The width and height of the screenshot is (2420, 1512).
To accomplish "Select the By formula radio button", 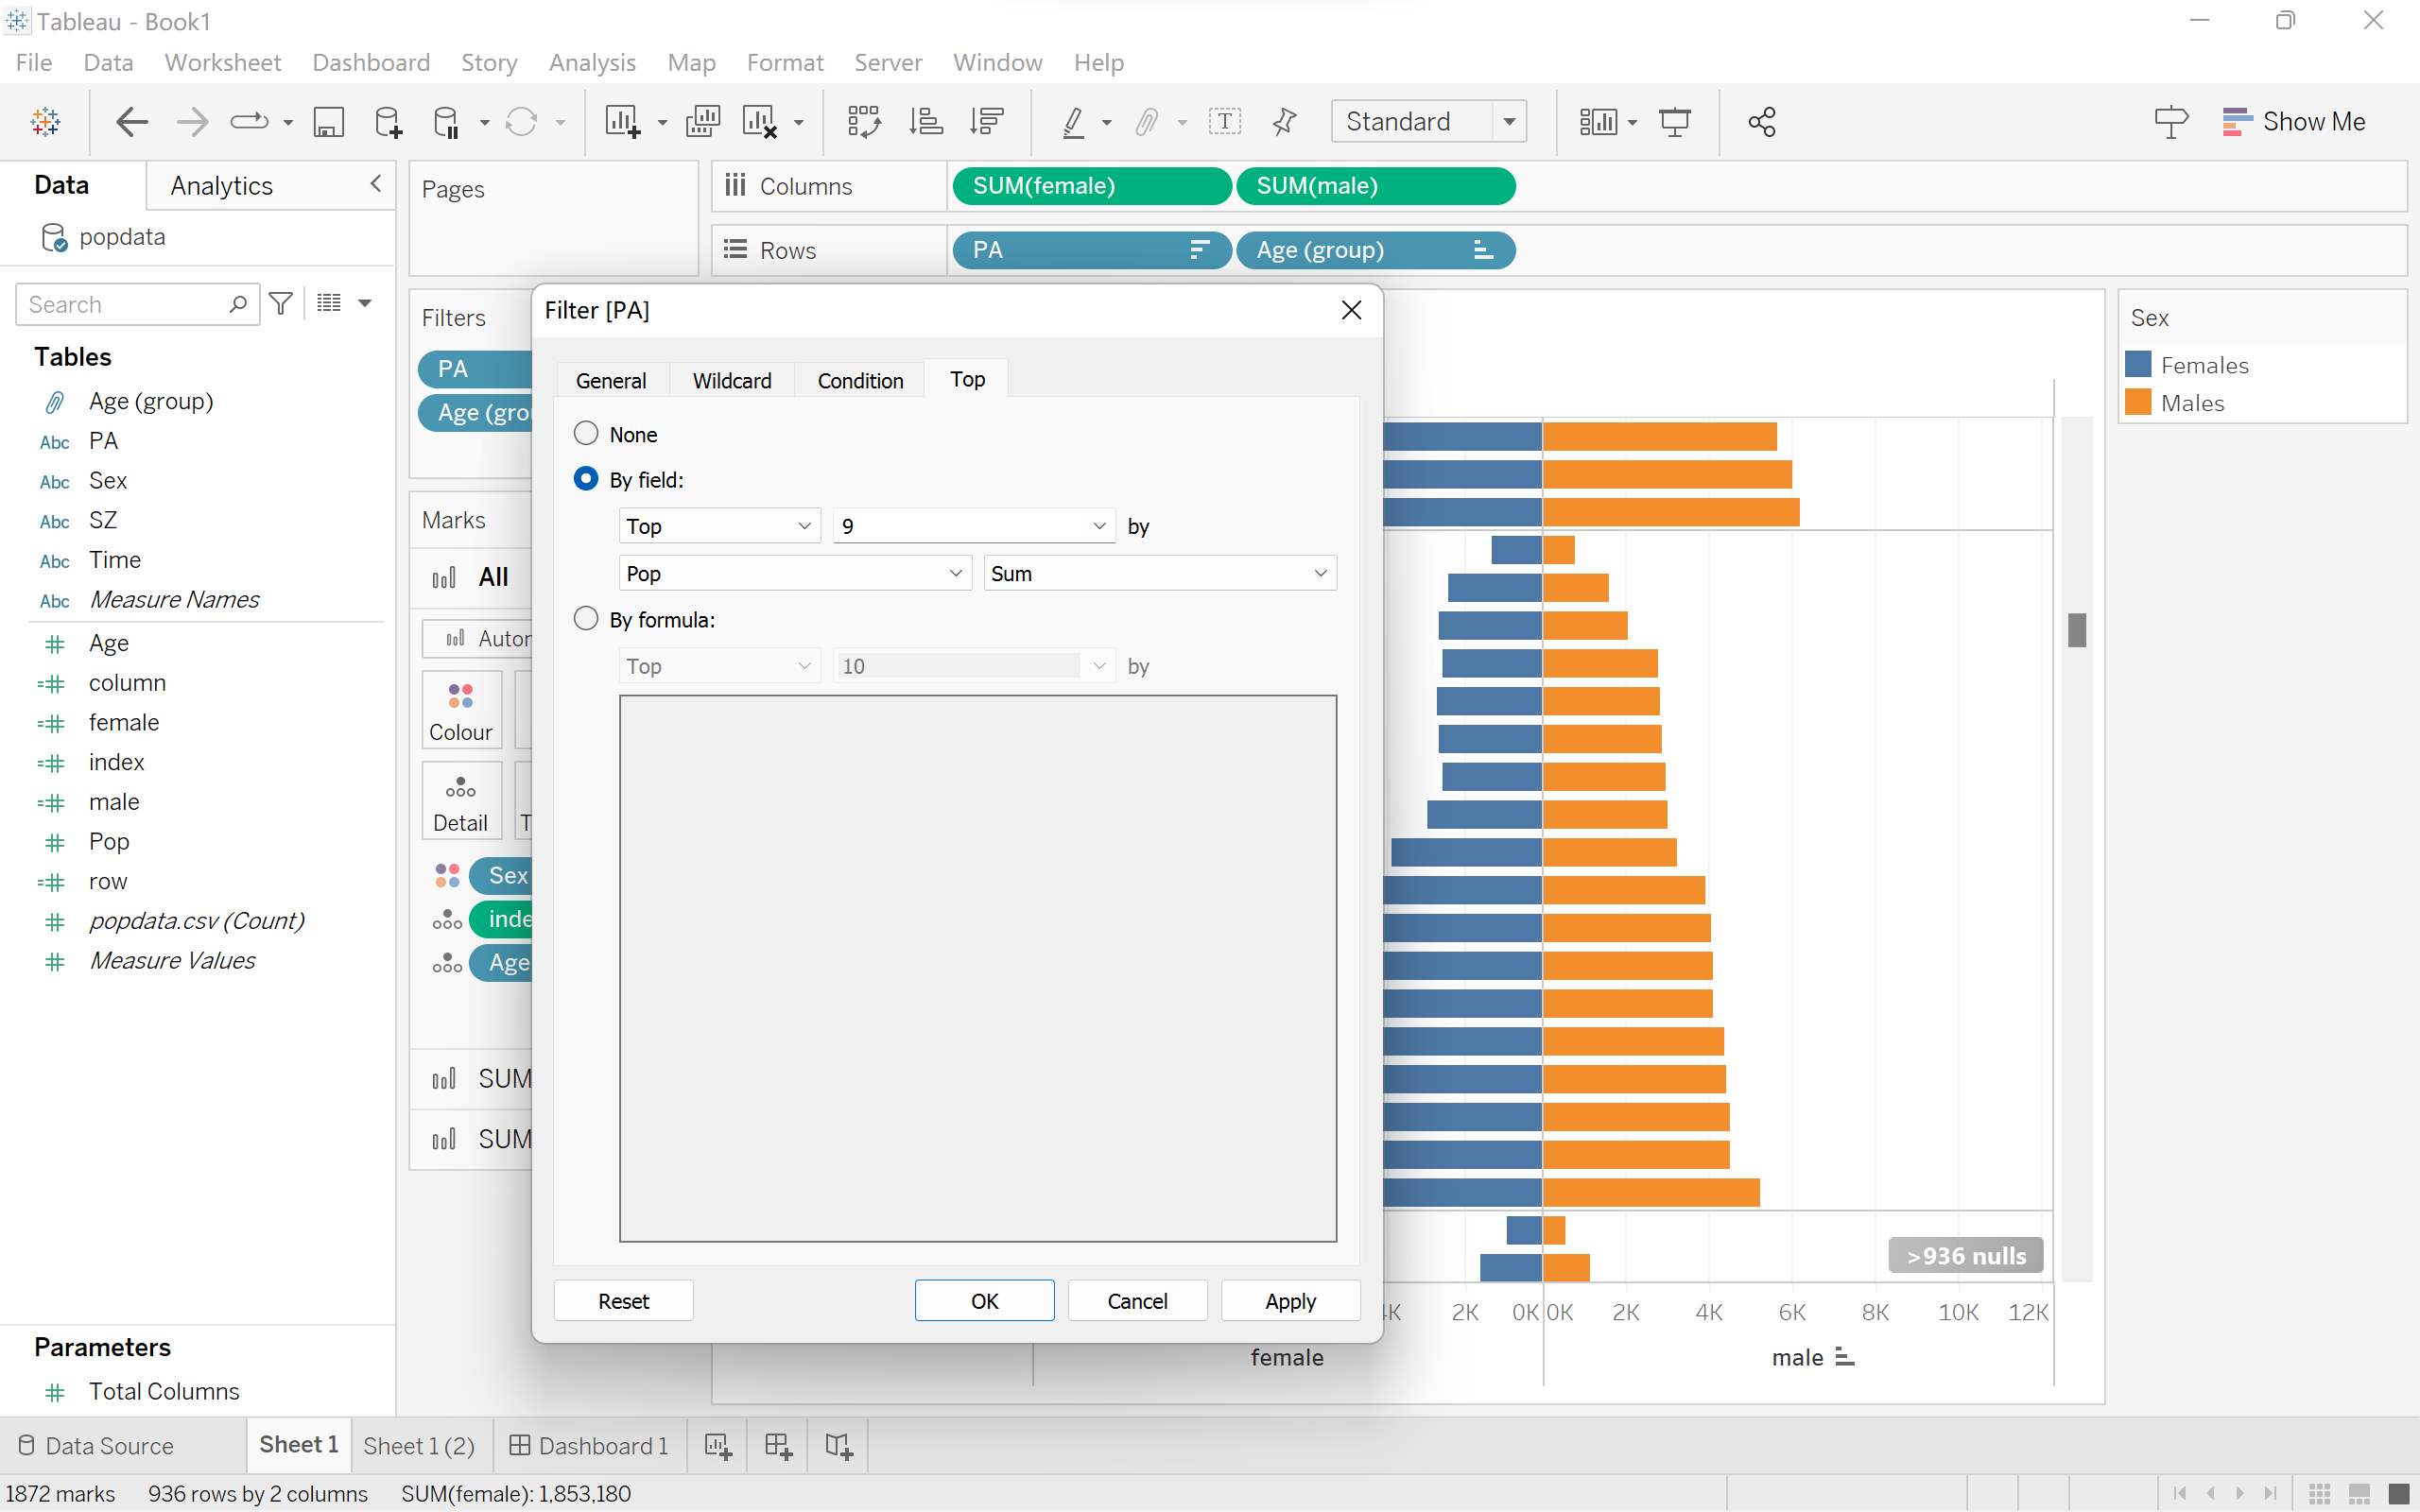I will (586, 618).
